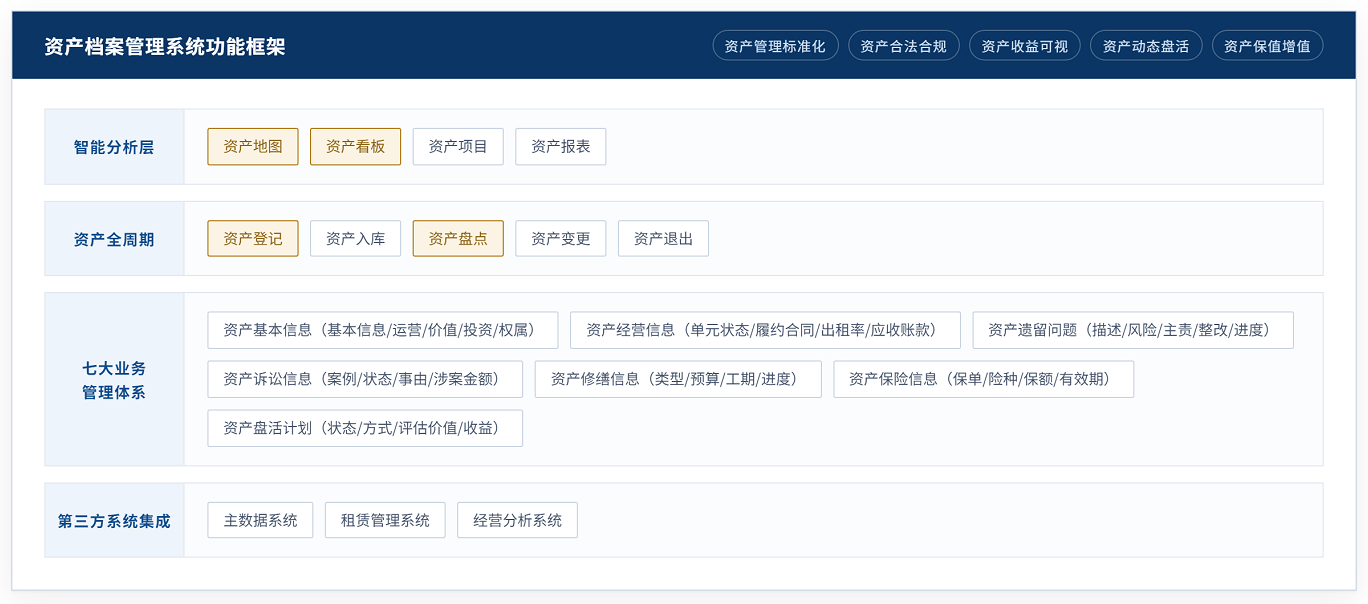Open the 资产盘活计划 item
1368x604 pixels.
coord(365,428)
